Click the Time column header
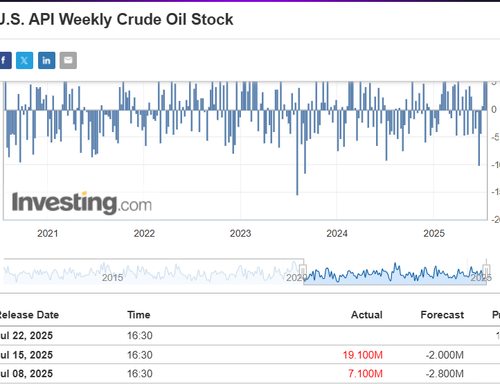 pos(139,315)
